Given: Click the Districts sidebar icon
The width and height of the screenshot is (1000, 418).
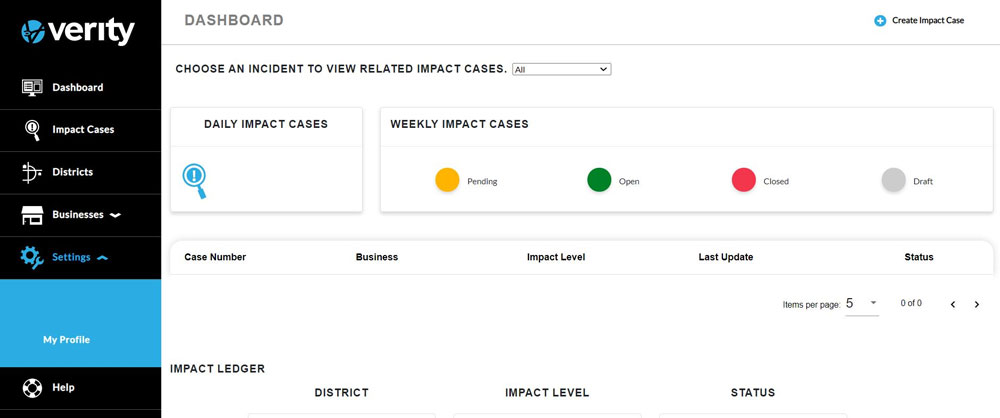Looking at the screenshot, I should (x=32, y=172).
